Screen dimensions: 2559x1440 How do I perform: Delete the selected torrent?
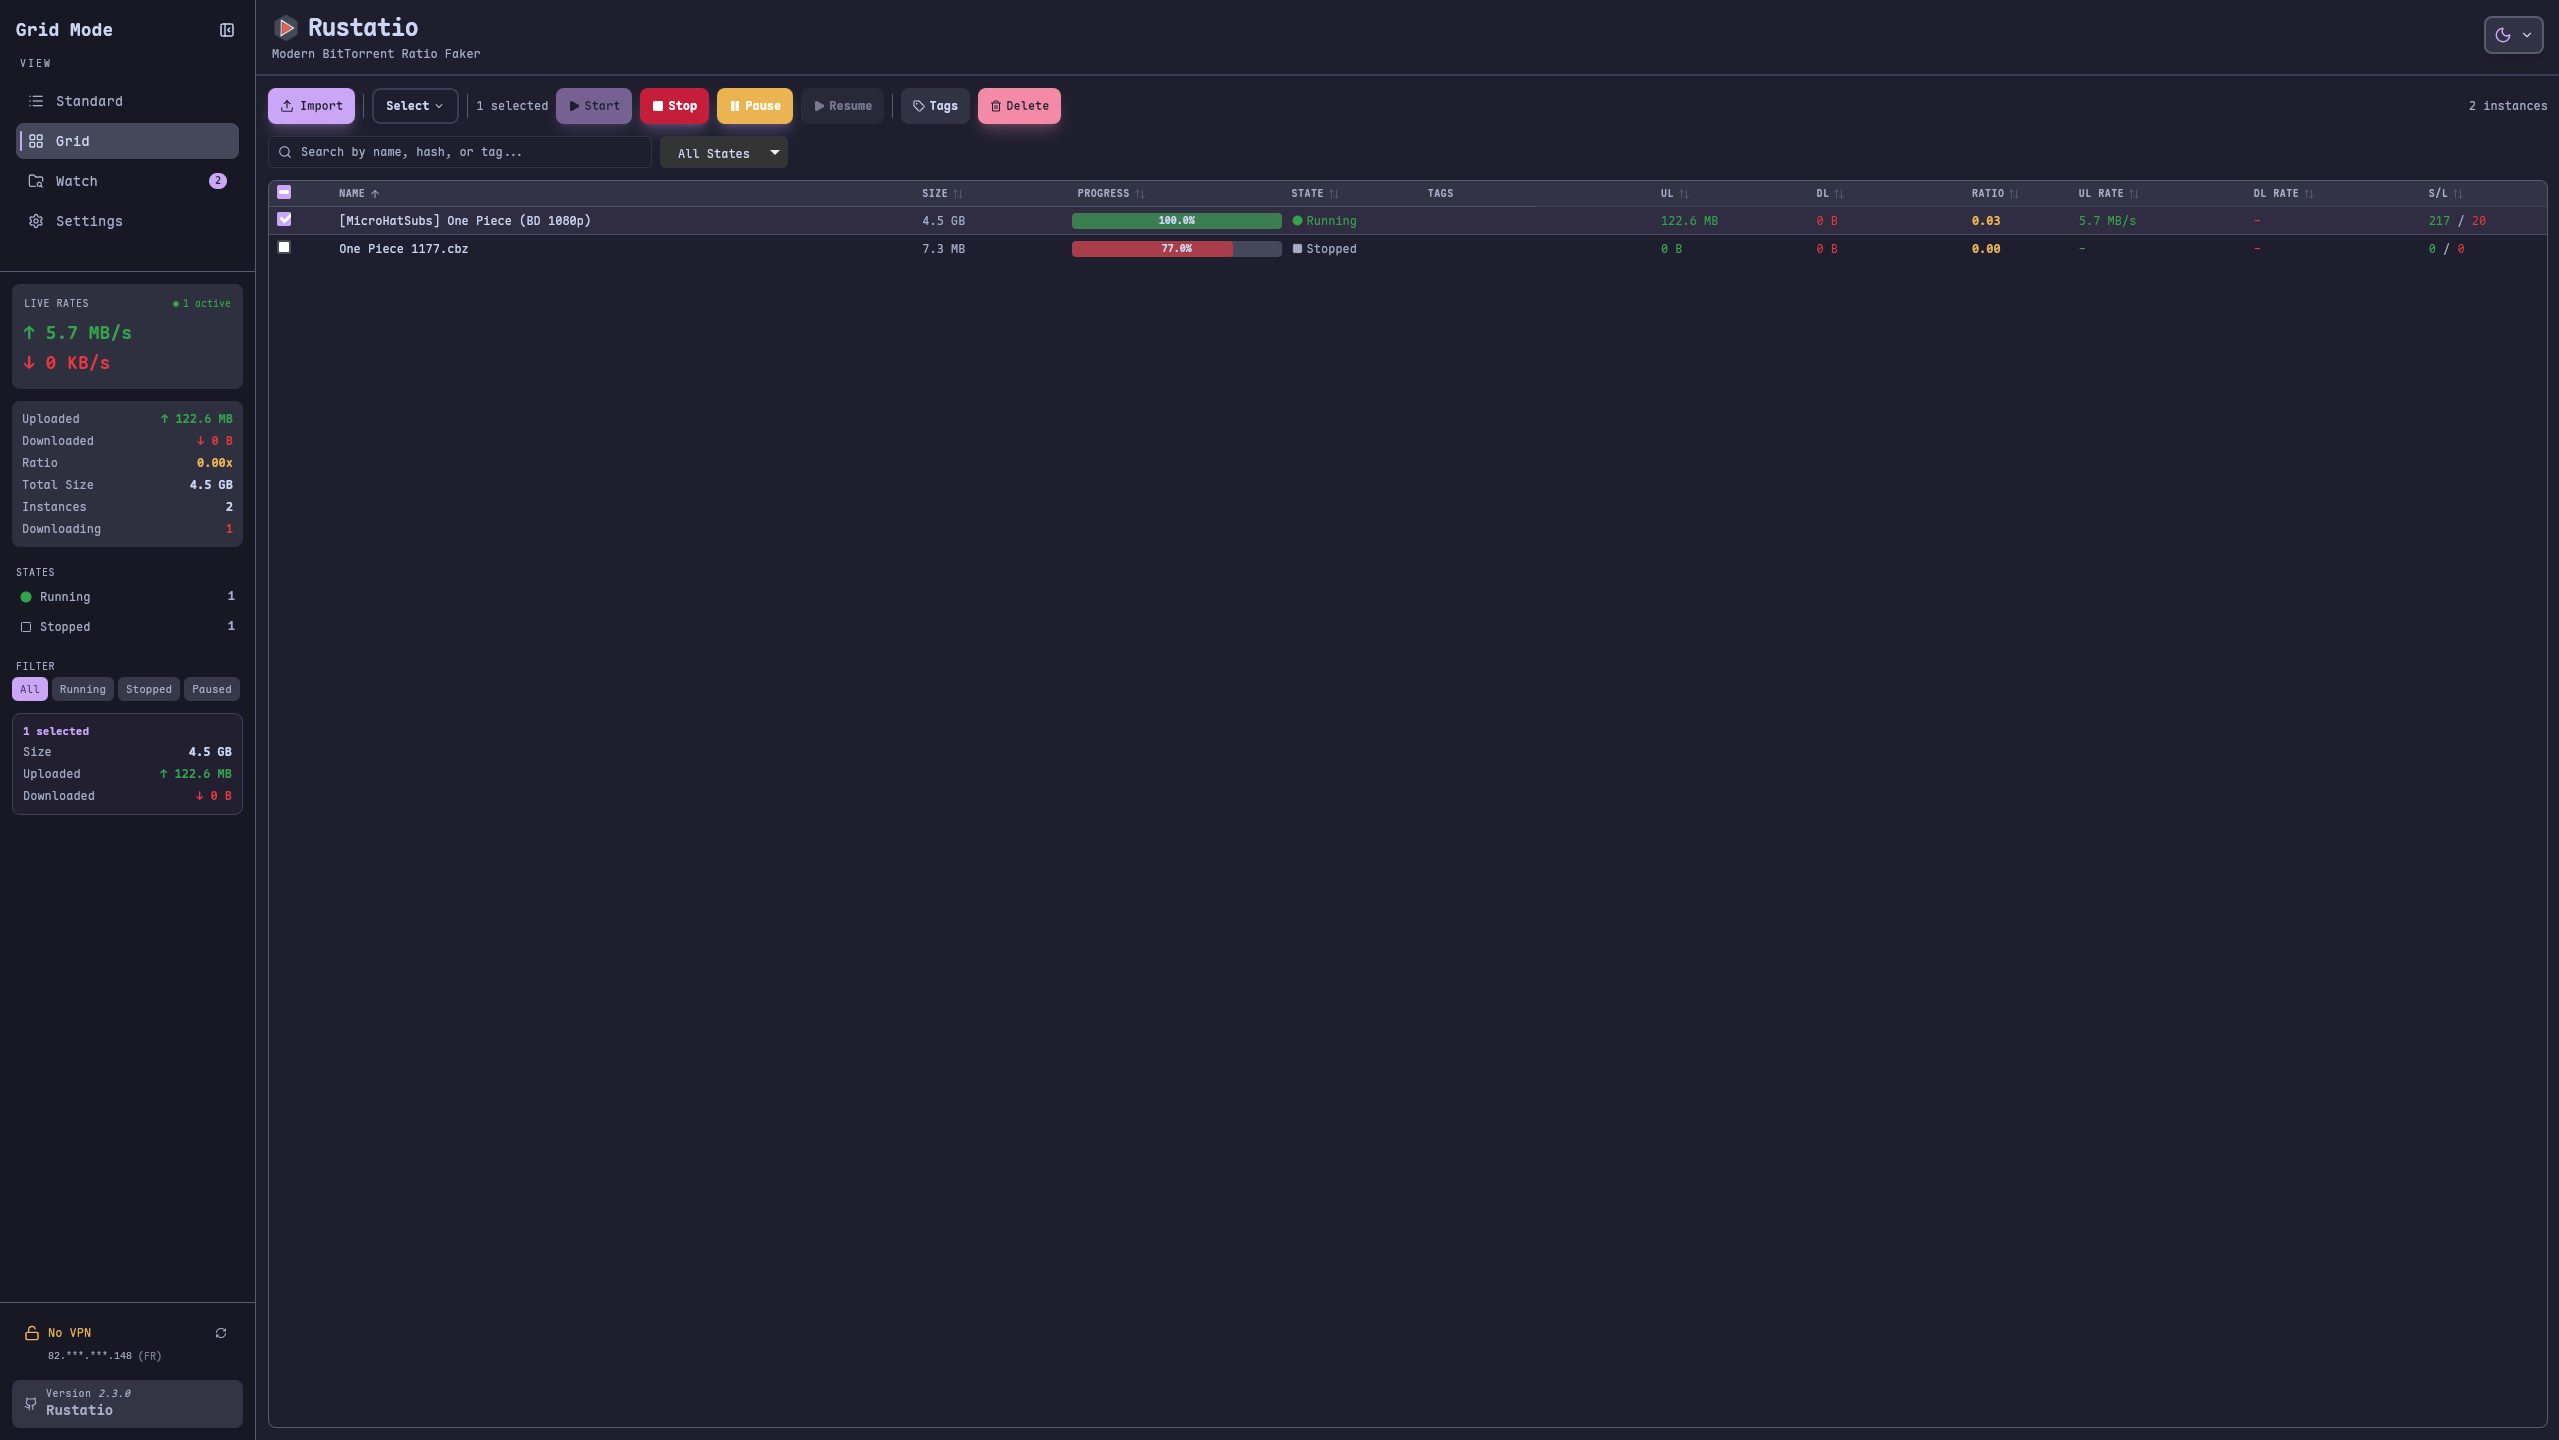click(x=1018, y=105)
